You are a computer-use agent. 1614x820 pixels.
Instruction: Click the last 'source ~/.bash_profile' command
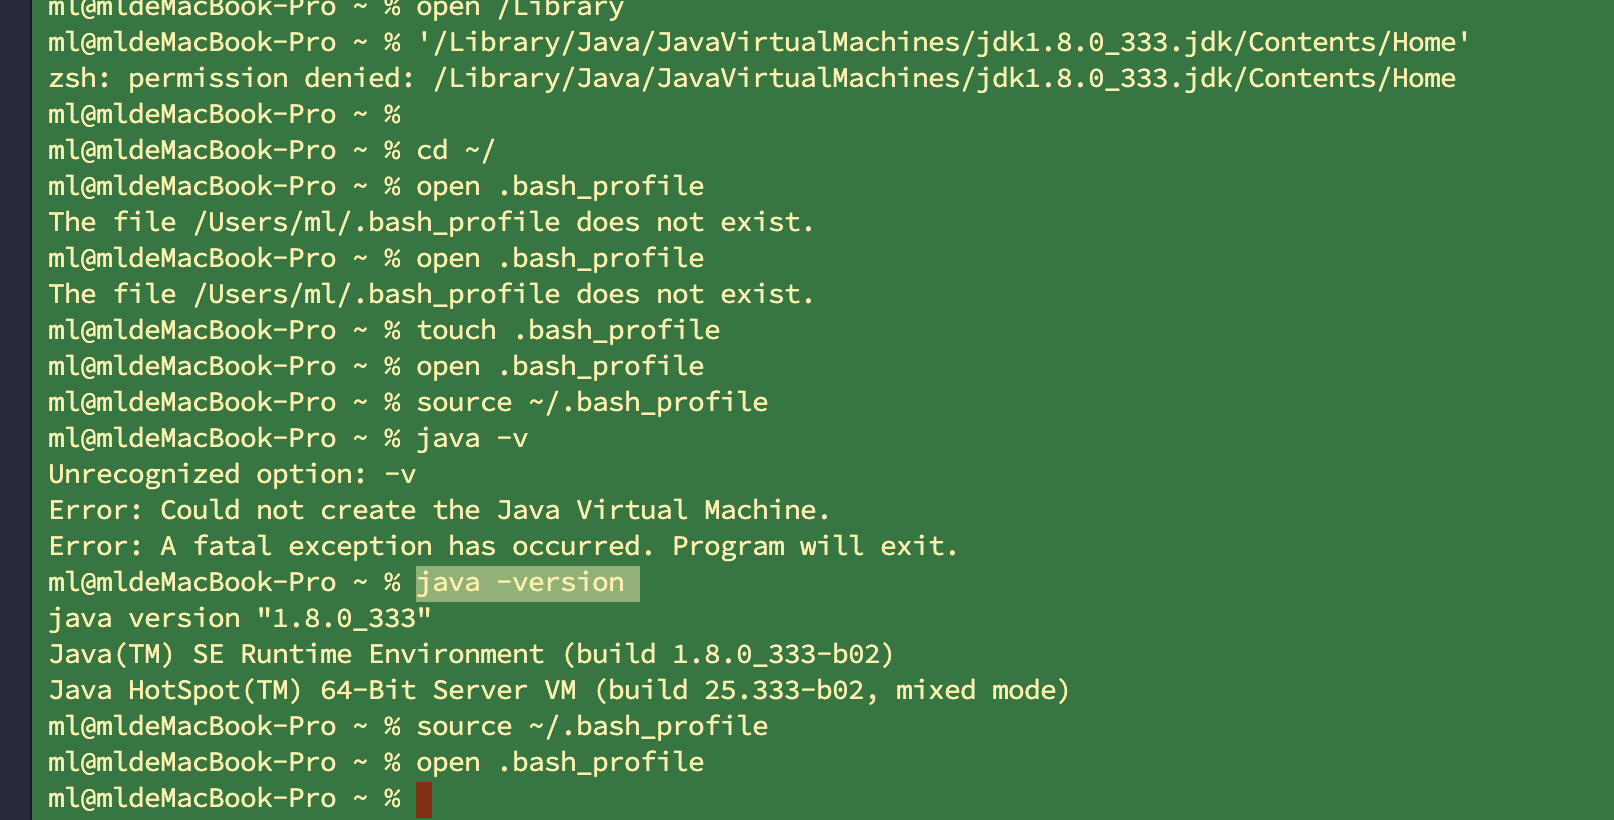592,726
